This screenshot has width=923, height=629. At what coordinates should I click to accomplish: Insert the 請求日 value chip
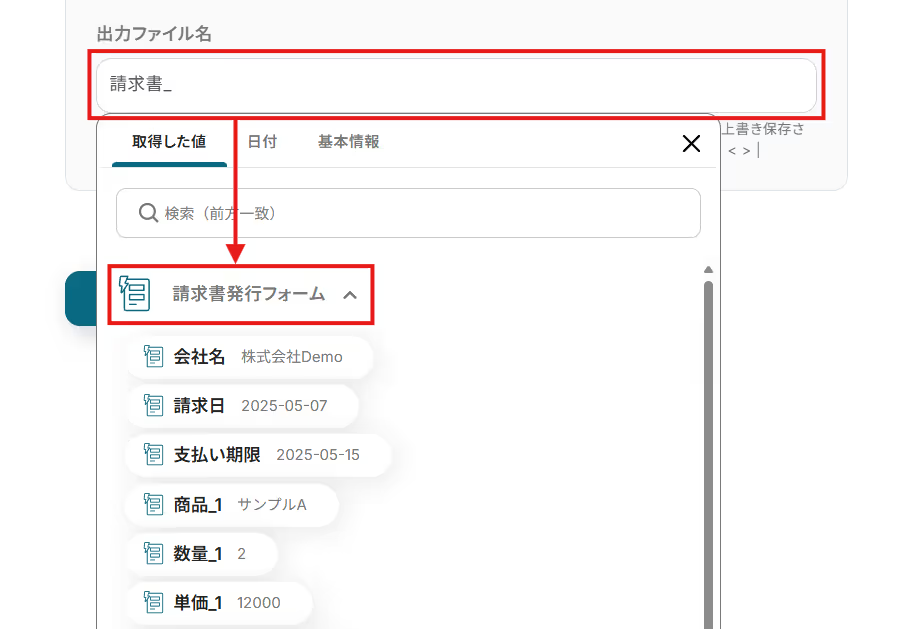243,405
